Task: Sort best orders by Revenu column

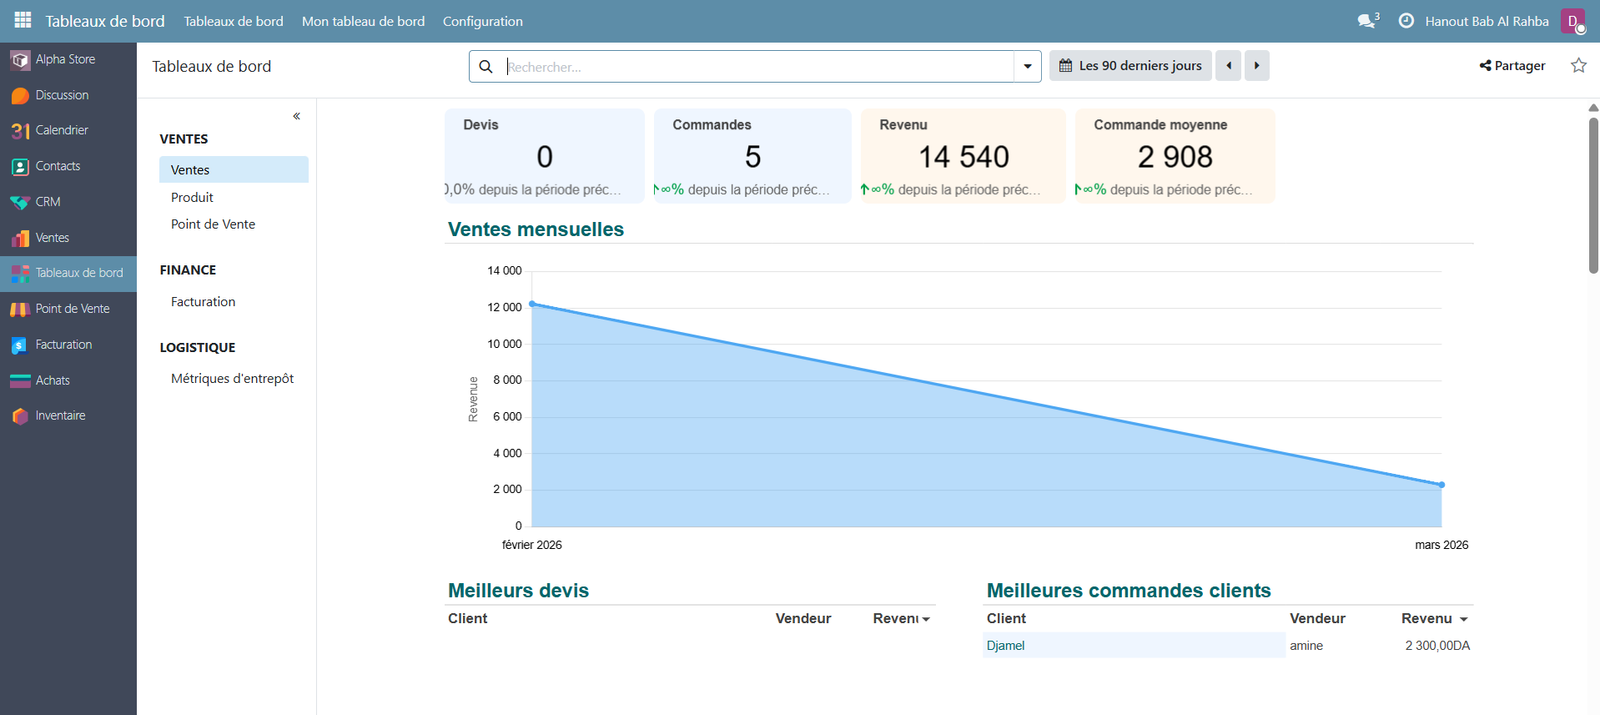Action: [x=1433, y=619]
